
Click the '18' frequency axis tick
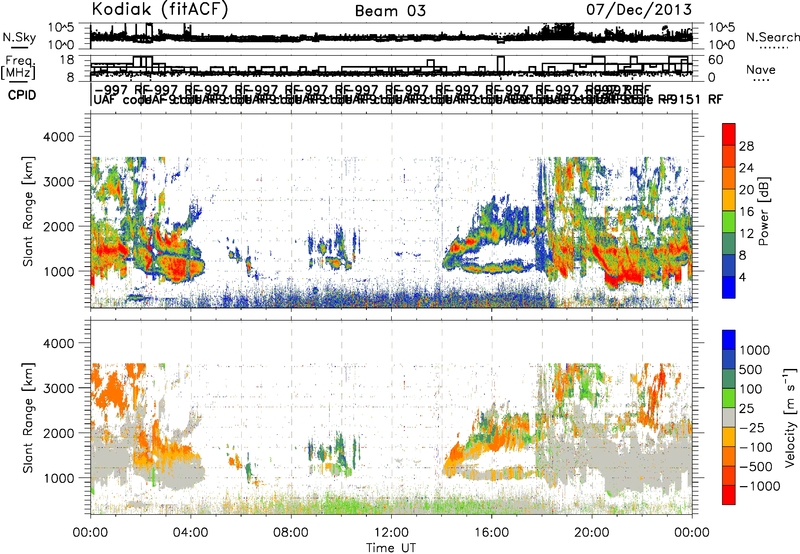[x=67, y=60]
